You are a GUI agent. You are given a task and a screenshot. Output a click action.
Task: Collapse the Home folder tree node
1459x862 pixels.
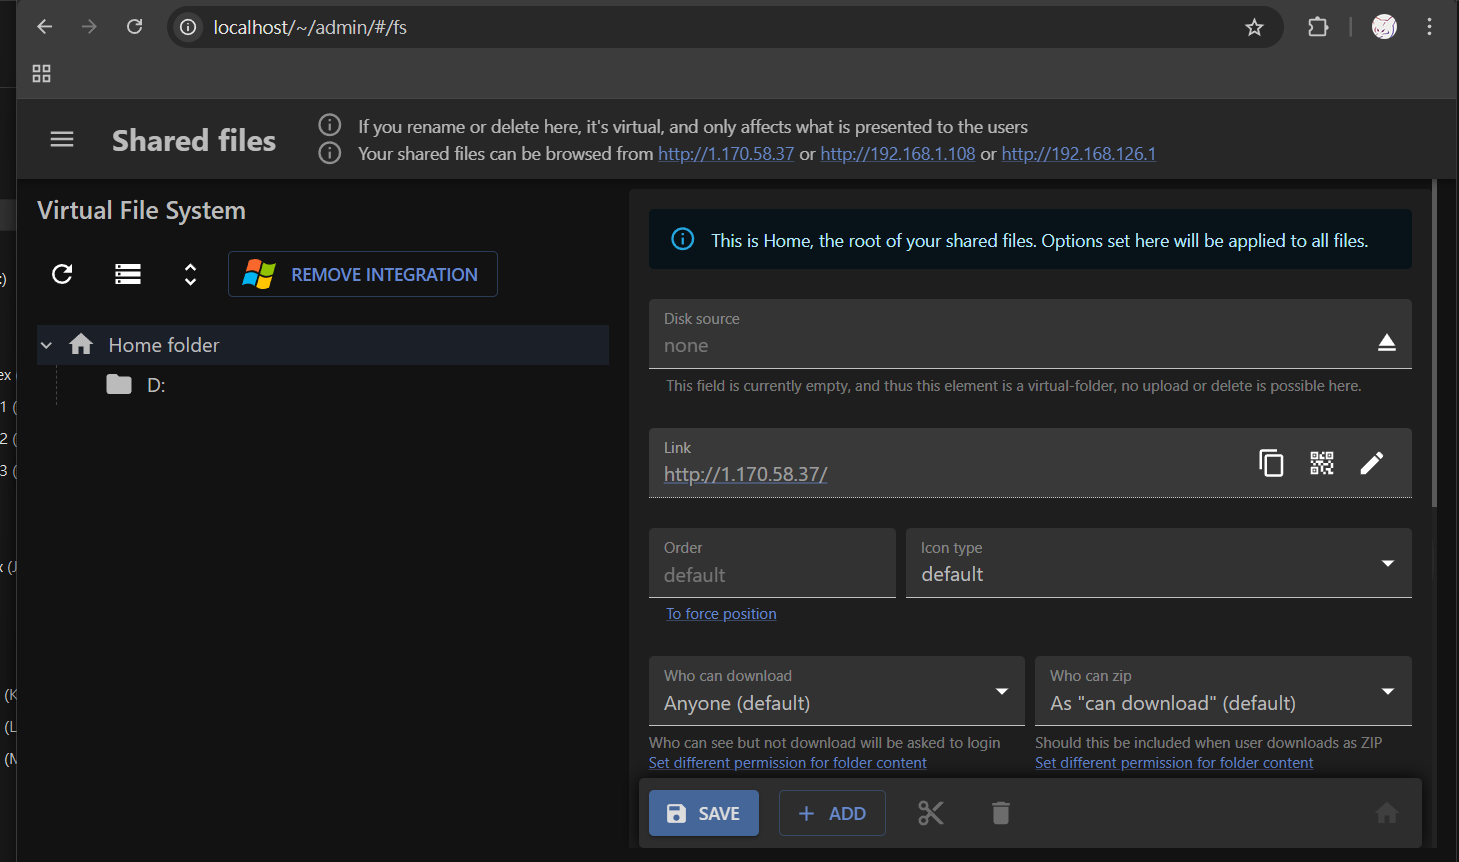click(x=46, y=345)
